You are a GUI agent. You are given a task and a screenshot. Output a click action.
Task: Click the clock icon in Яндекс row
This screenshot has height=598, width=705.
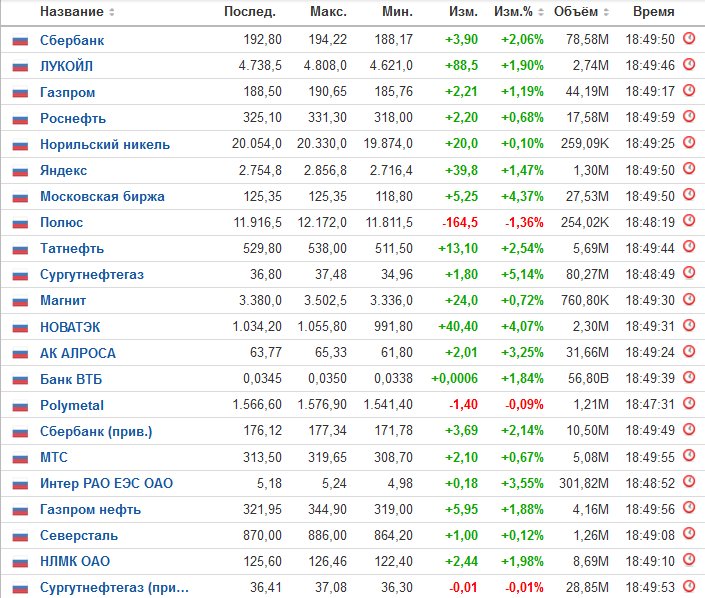[x=689, y=169]
